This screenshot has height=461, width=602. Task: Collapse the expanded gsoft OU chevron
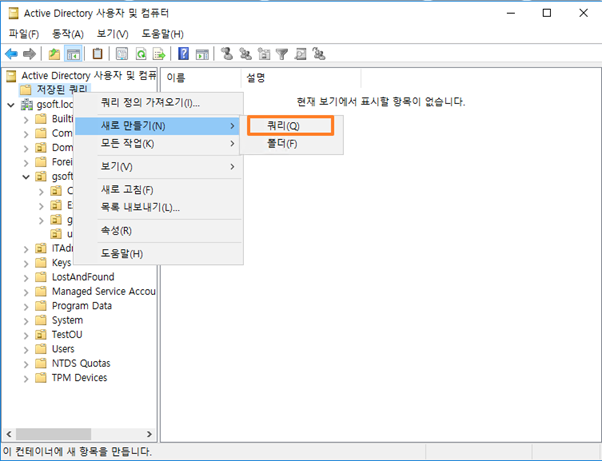pos(26,177)
